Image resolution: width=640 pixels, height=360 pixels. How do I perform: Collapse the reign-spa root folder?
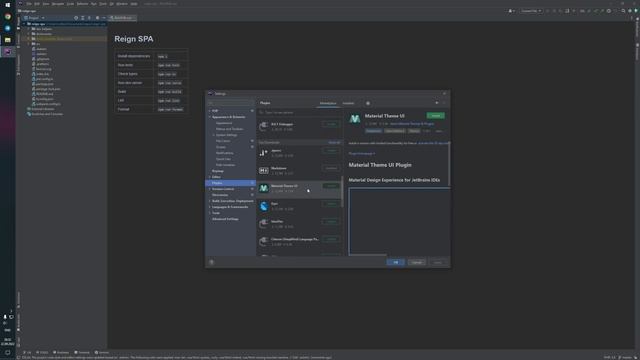pyautogui.click(x=24, y=24)
